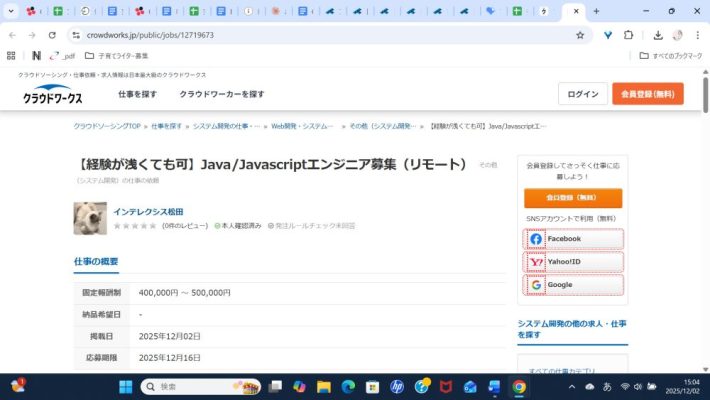Open the クラウドワーカーを探す header menu
Image resolution: width=710 pixels, height=400 pixels.
(x=221, y=94)
